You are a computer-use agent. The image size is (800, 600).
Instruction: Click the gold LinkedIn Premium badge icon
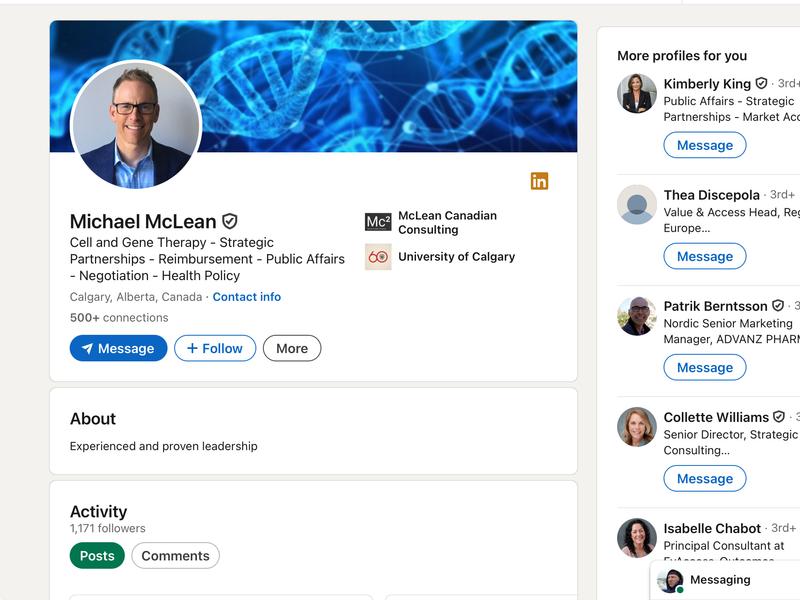[539, 181]
